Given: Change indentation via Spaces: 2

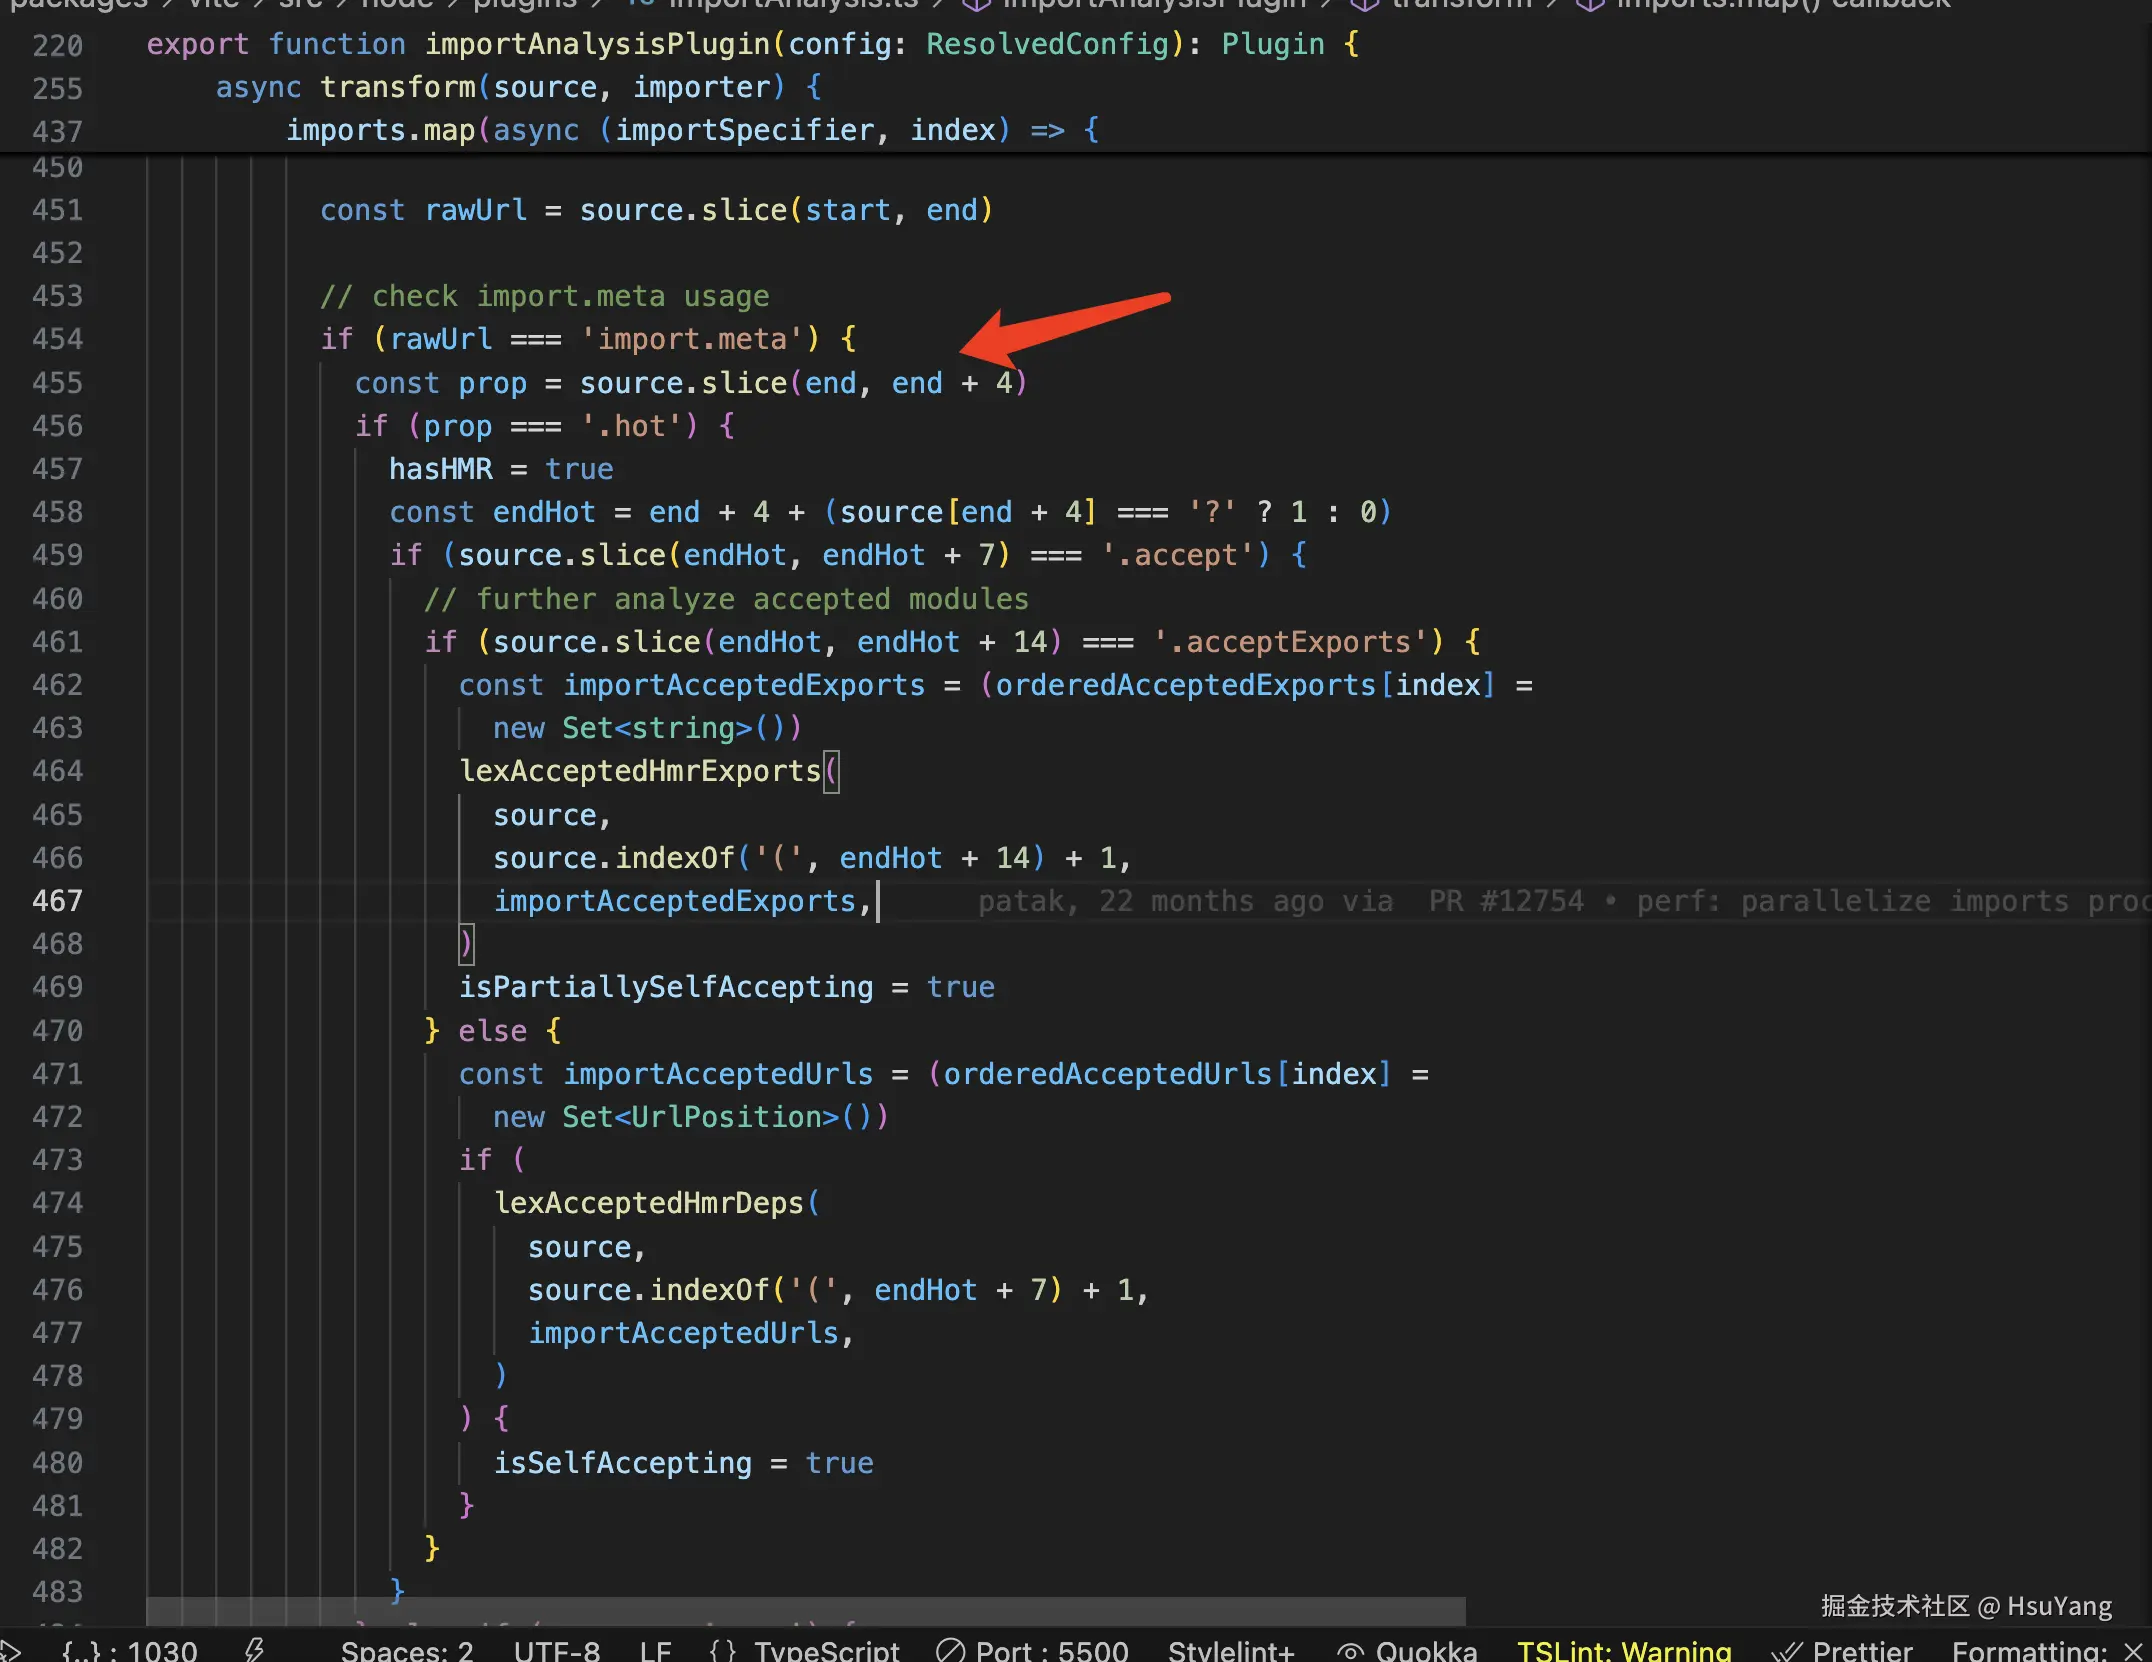Looking at the screenshot, I should [x=407, y=1650].
